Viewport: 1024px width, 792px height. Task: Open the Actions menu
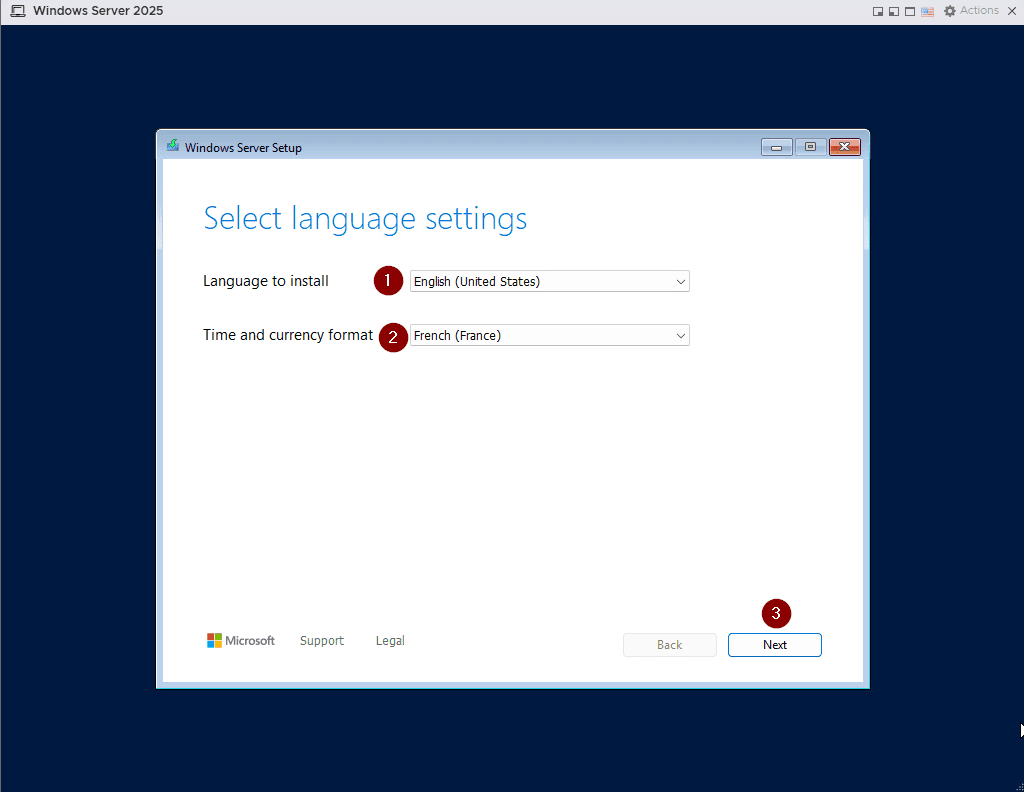click(x=979, y=11)
